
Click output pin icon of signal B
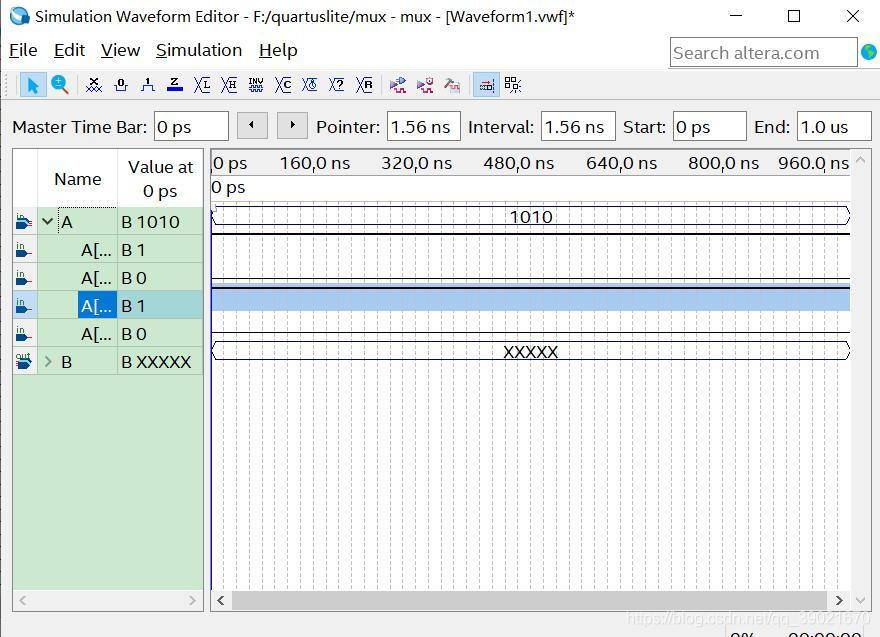coord(24,361)
